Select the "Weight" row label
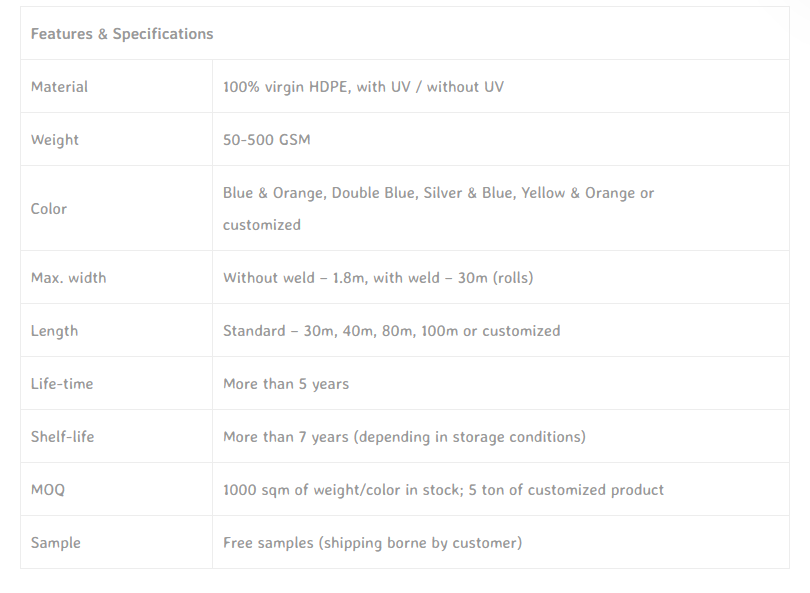This screenshot has height=593, width=810. click(55, 140)
